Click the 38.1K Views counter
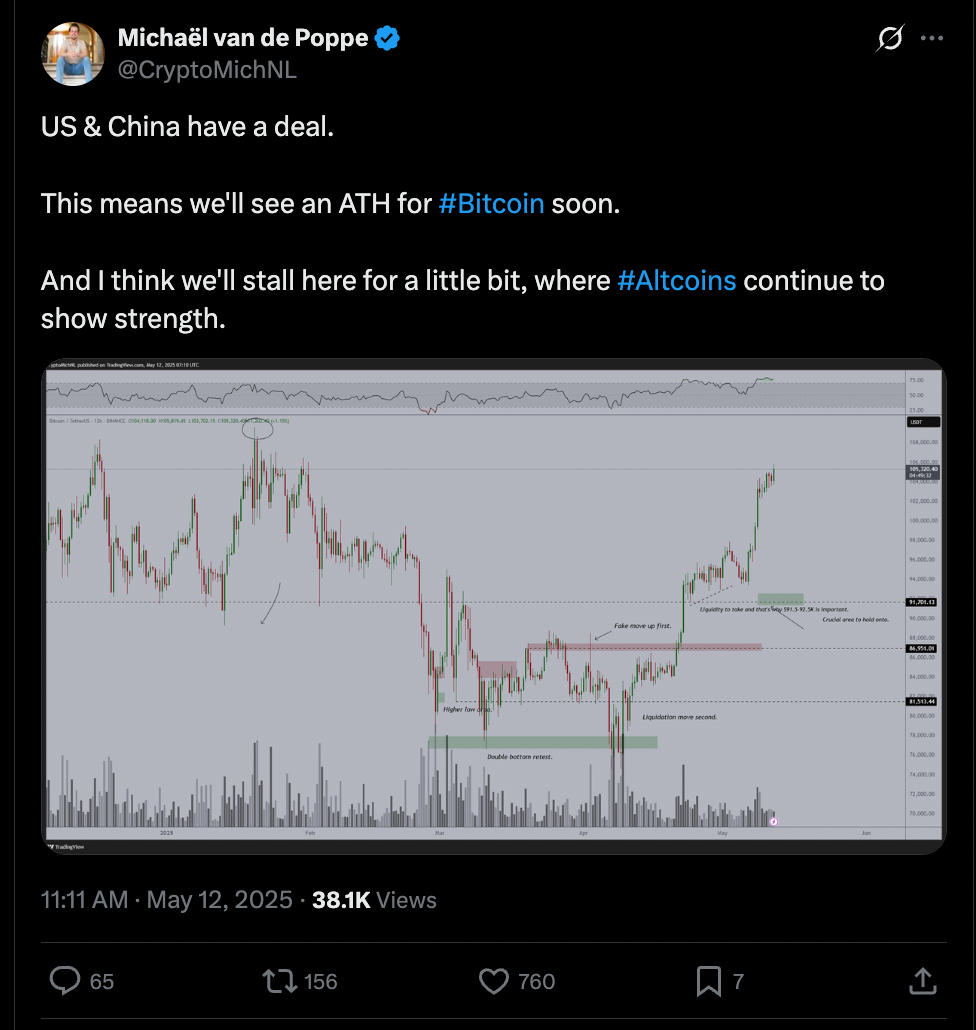The width and height of the screenshot is (976, 1030). tap(374, 899)
